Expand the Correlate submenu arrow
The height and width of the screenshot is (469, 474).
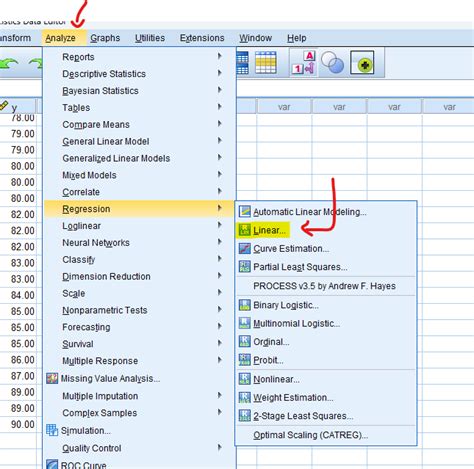tap(219, 191)
